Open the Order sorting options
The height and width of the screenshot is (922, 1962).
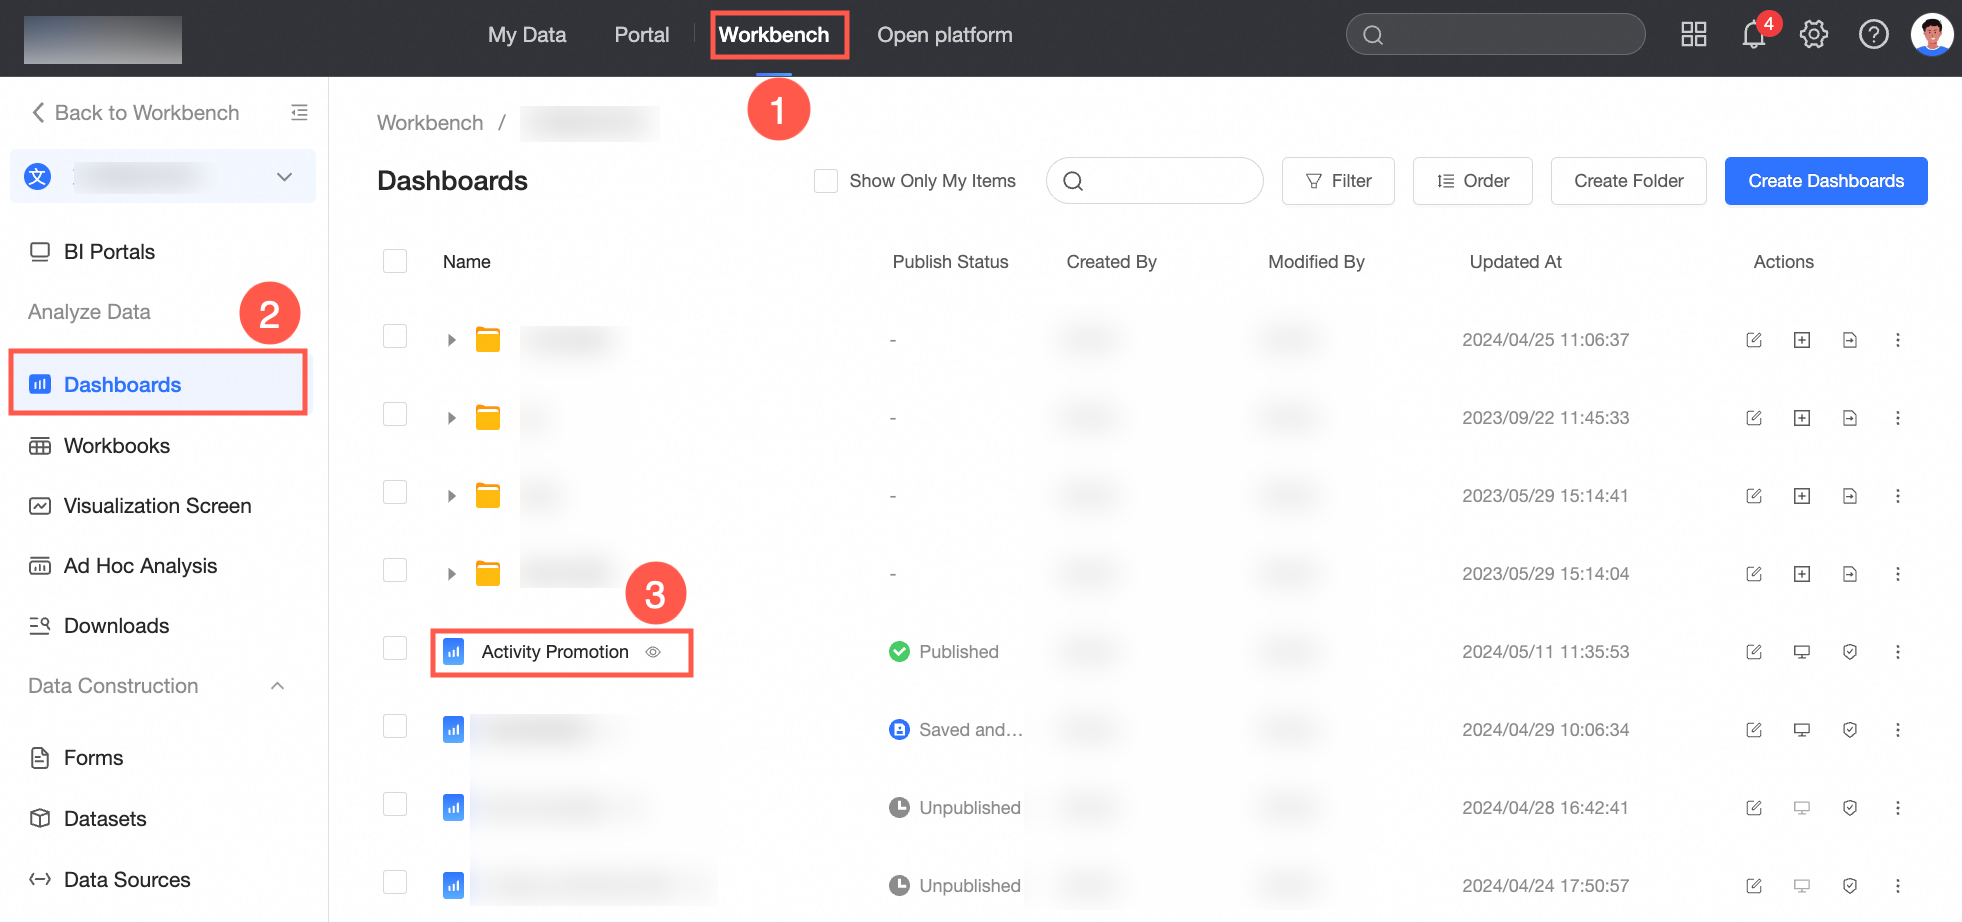click(x=1472, y=181)
